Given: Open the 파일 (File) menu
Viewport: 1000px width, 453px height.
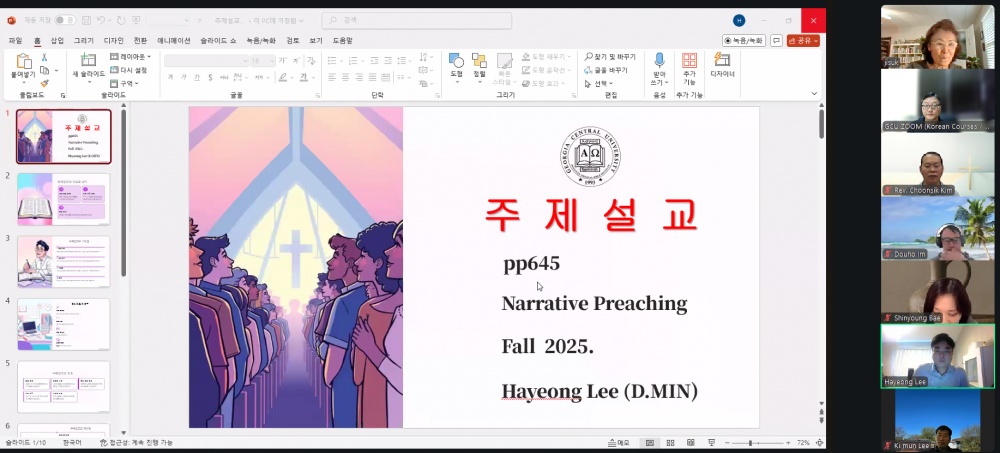Looking at the screenshot, I should [15, 40].
